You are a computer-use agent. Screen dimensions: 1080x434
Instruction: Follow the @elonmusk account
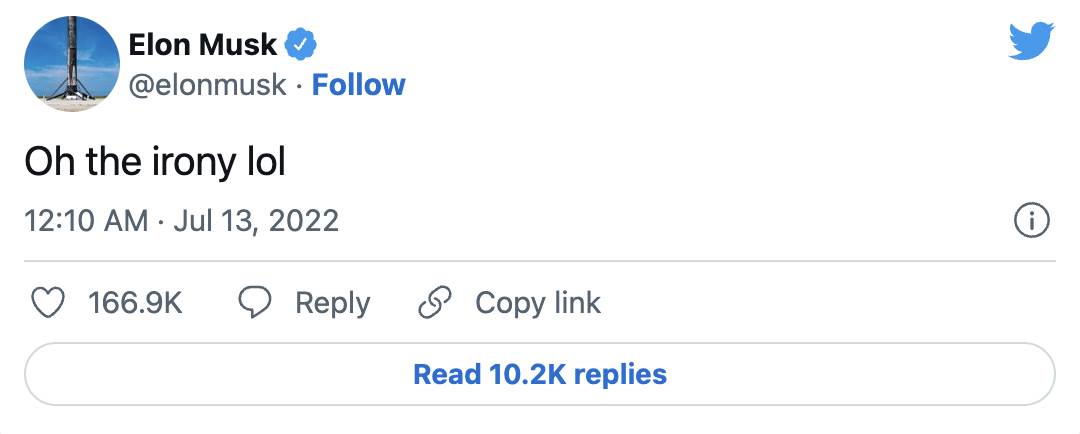[358, 85]
